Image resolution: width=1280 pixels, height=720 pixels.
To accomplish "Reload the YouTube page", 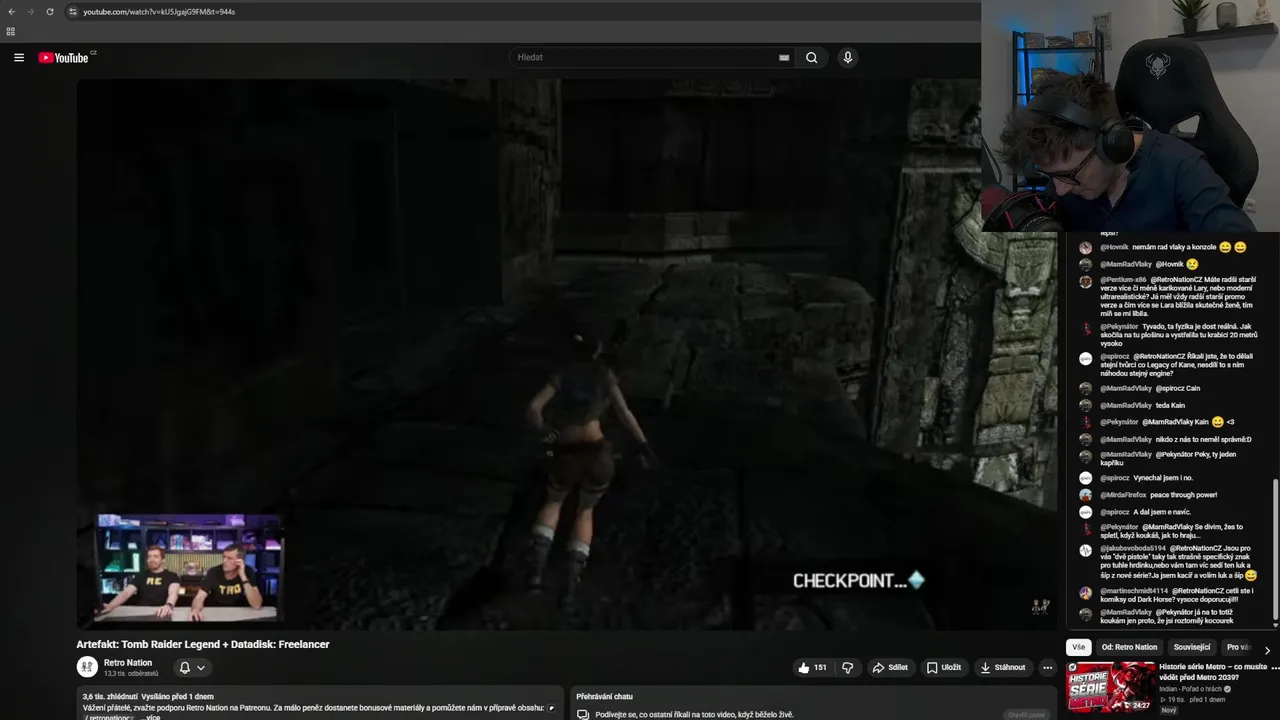I will 50,11.
